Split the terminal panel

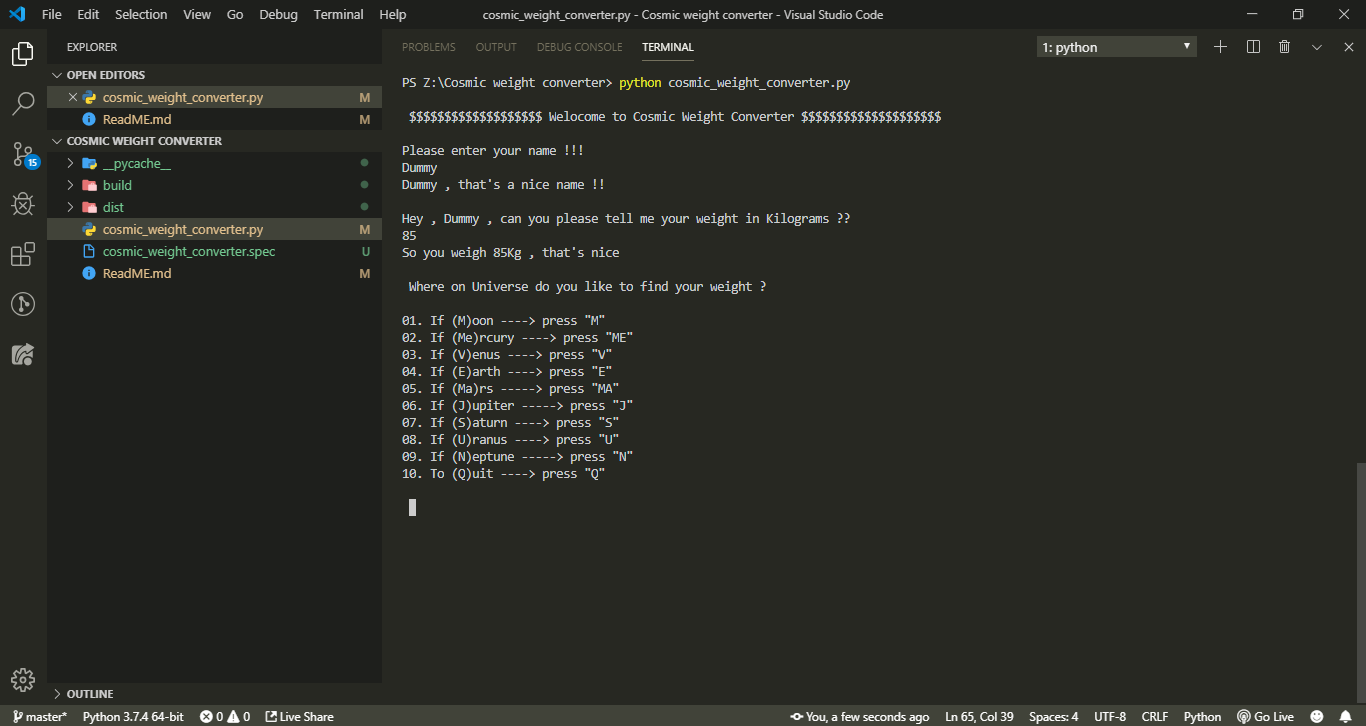[x=1253, y=47]
